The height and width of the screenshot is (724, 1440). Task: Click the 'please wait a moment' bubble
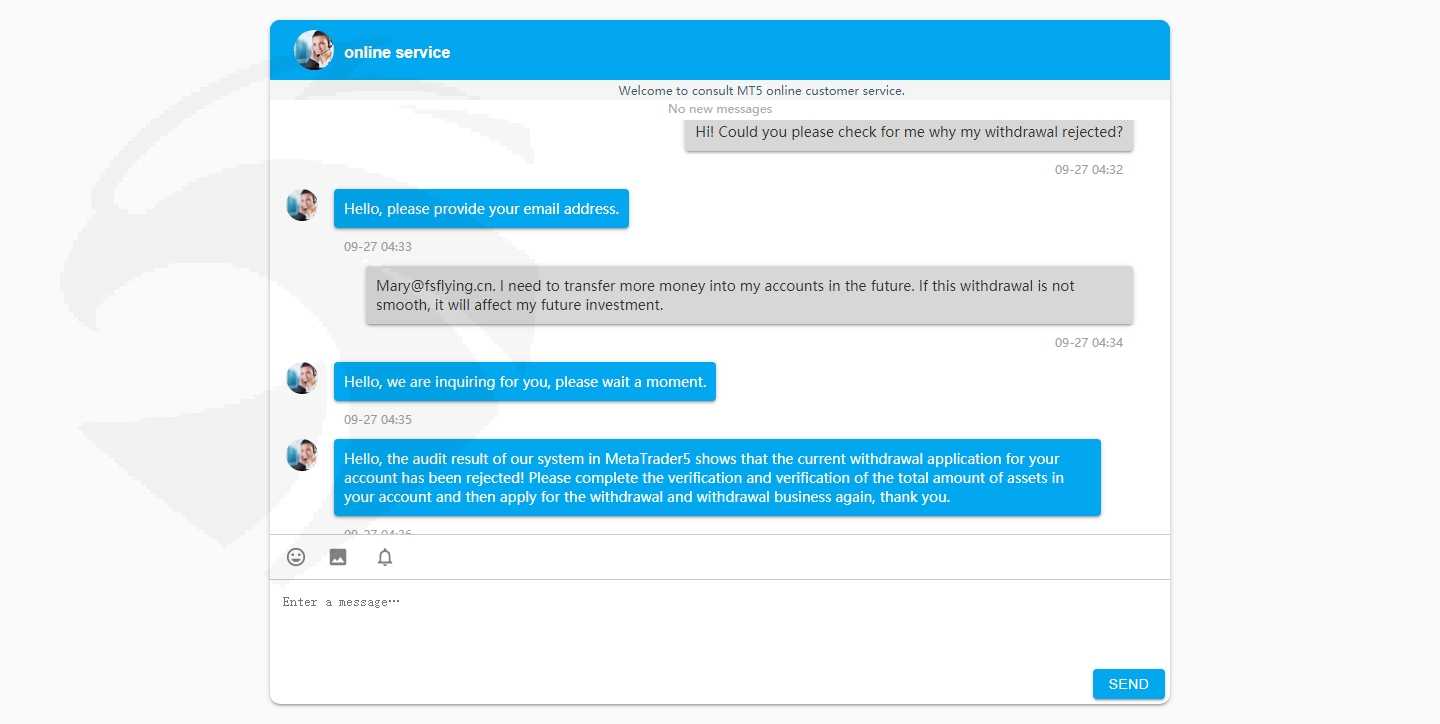525,382
